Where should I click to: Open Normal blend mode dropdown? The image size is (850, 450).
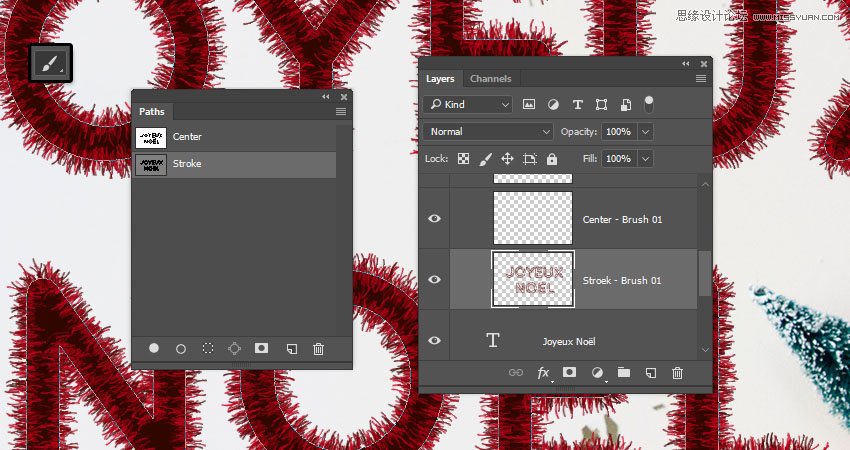point(488,132)
